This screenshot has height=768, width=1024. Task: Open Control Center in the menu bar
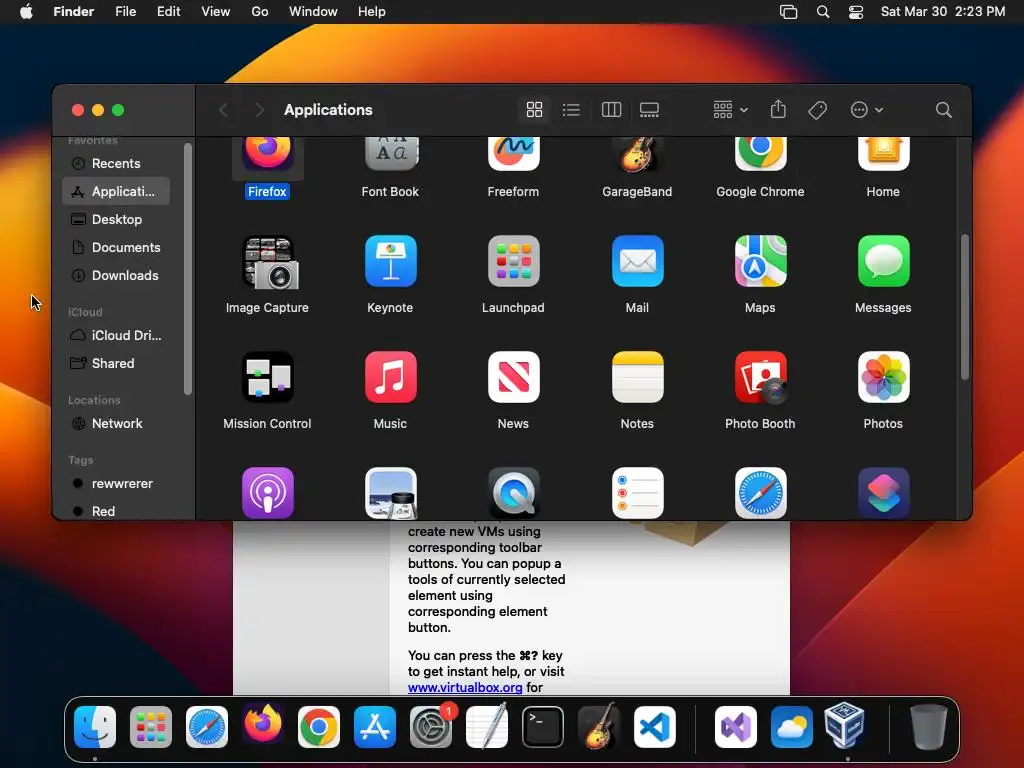pyautogui.click(x=856, y=12)
